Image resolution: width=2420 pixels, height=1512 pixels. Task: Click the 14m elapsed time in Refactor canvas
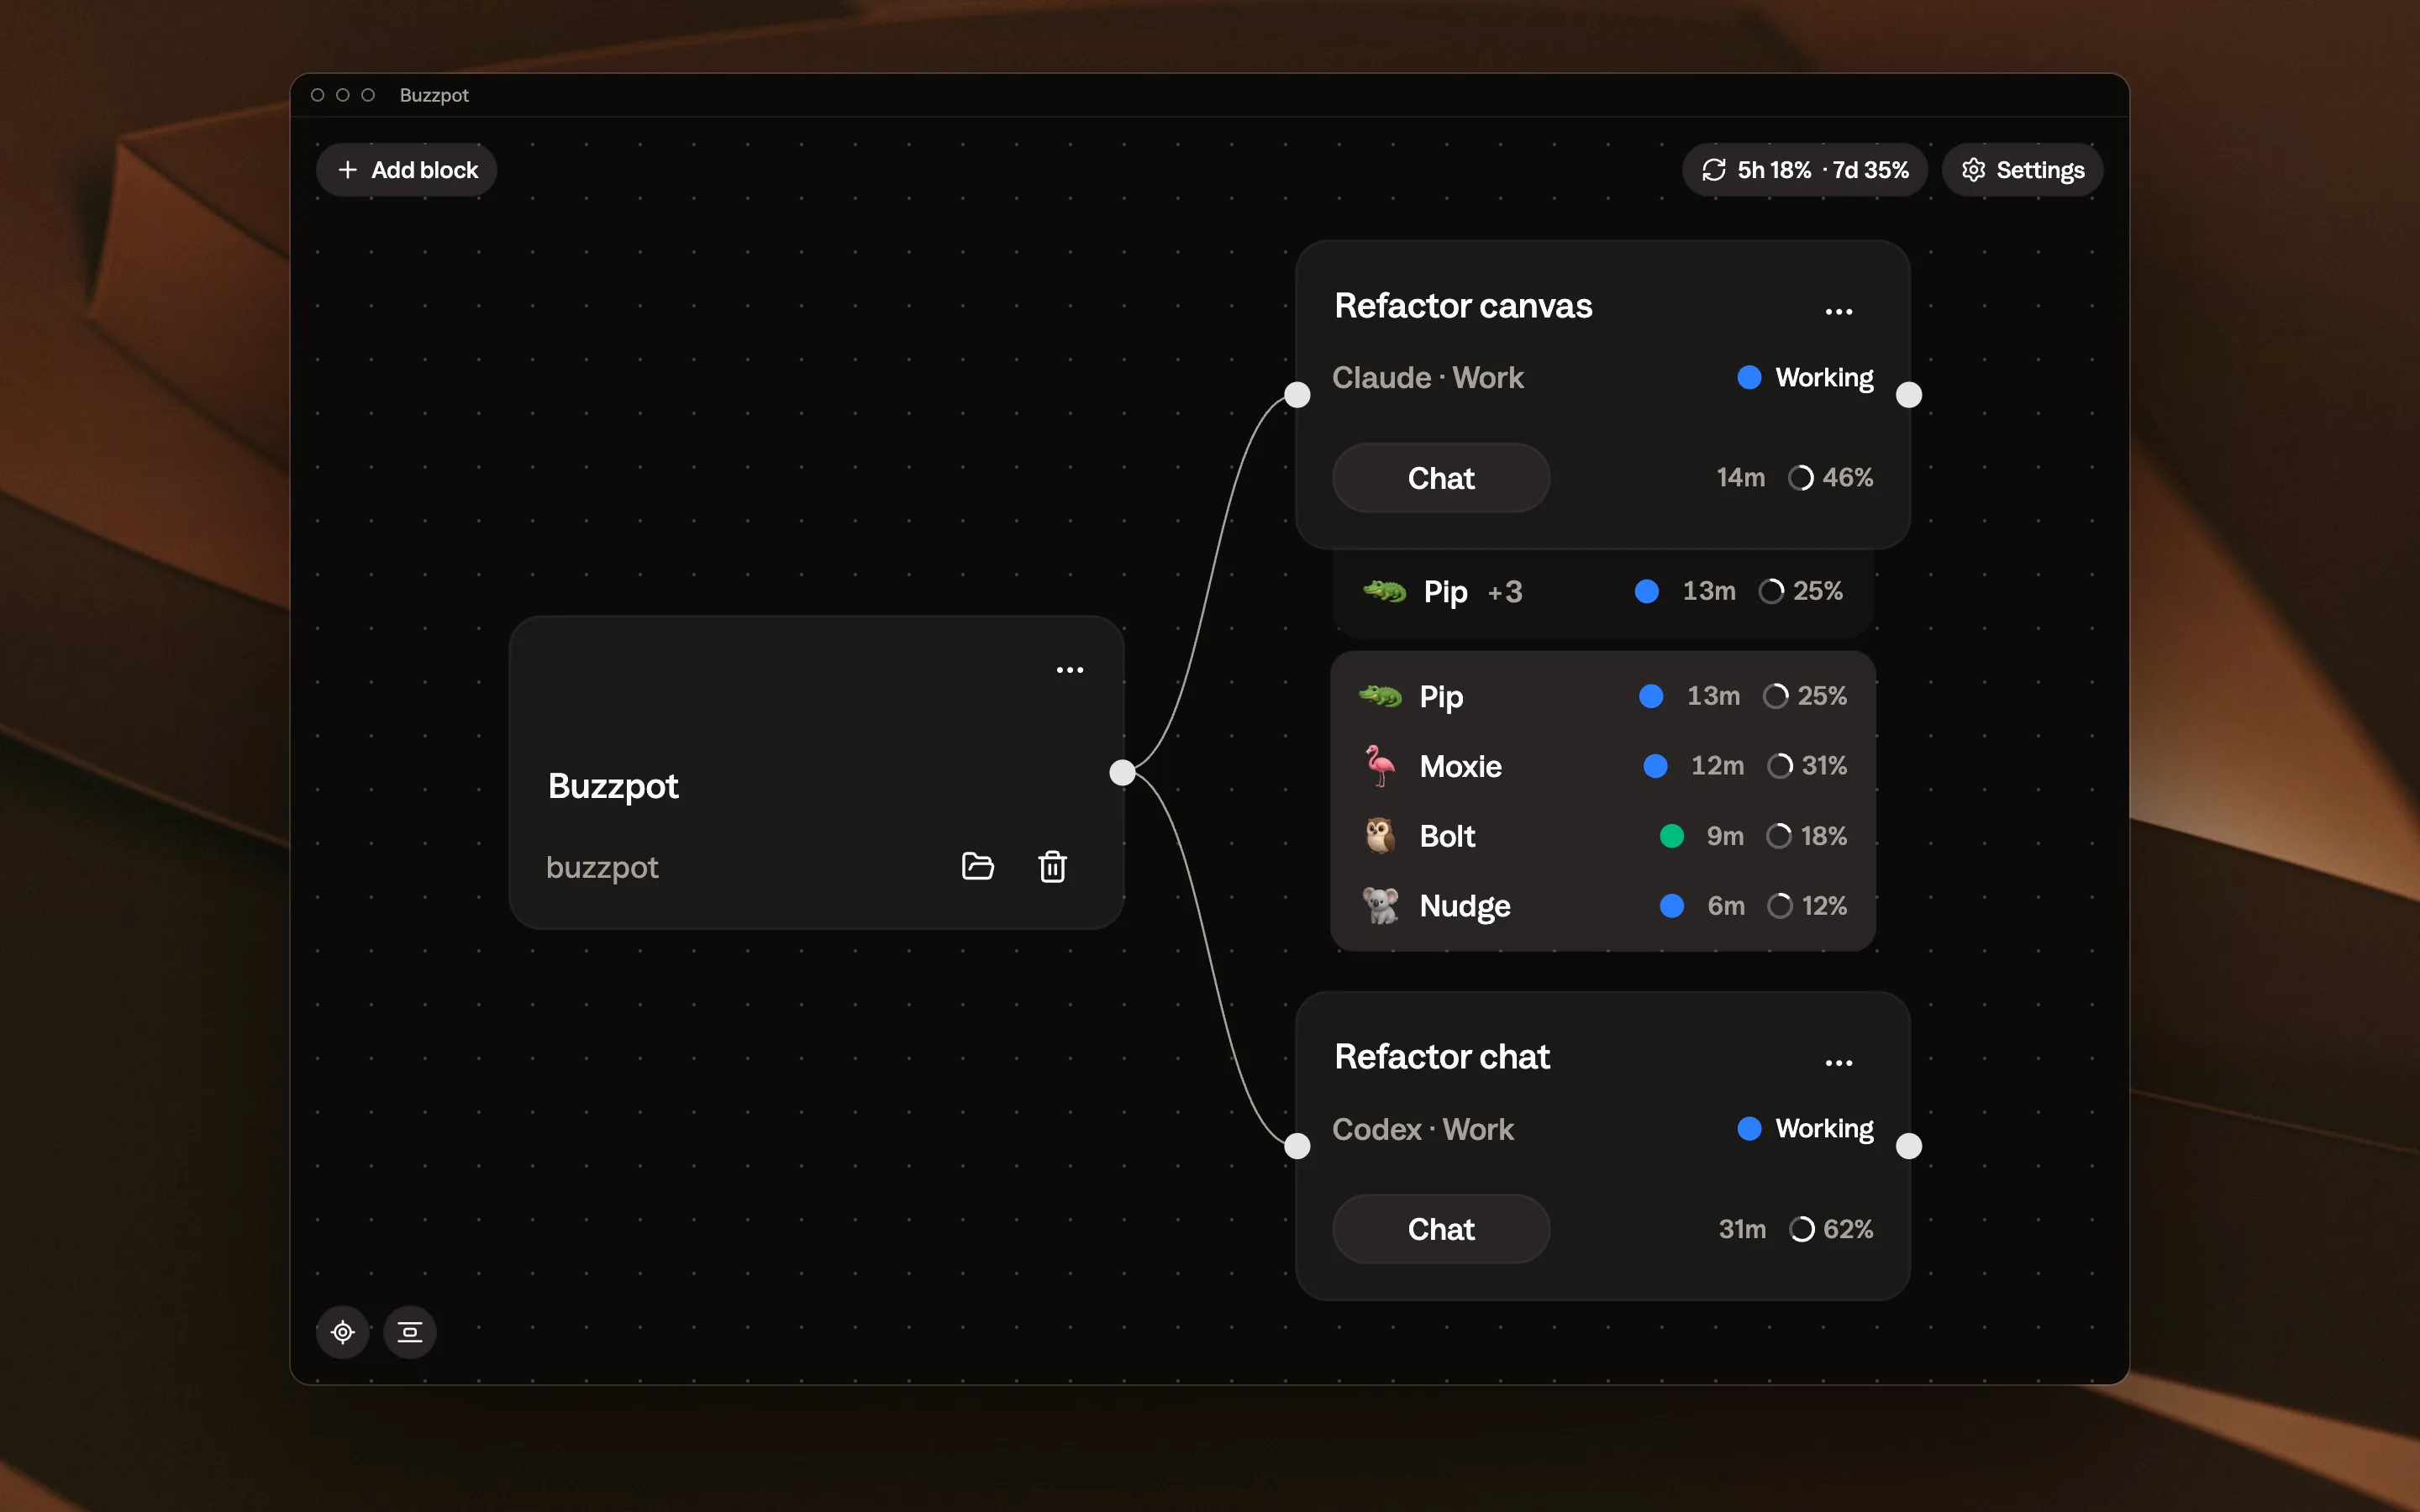(x=1741, y=478)
